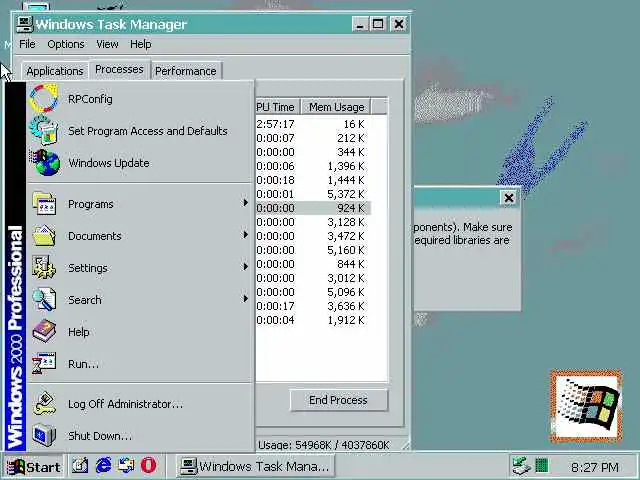Screen dimensions: 640x480
Task: Switch to the Applications tab
Action: pyautogui.click(x=55, y=71)
